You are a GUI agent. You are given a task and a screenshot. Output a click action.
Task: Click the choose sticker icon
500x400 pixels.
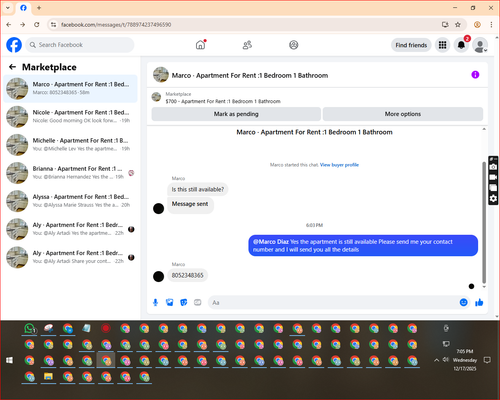[184, 302]
